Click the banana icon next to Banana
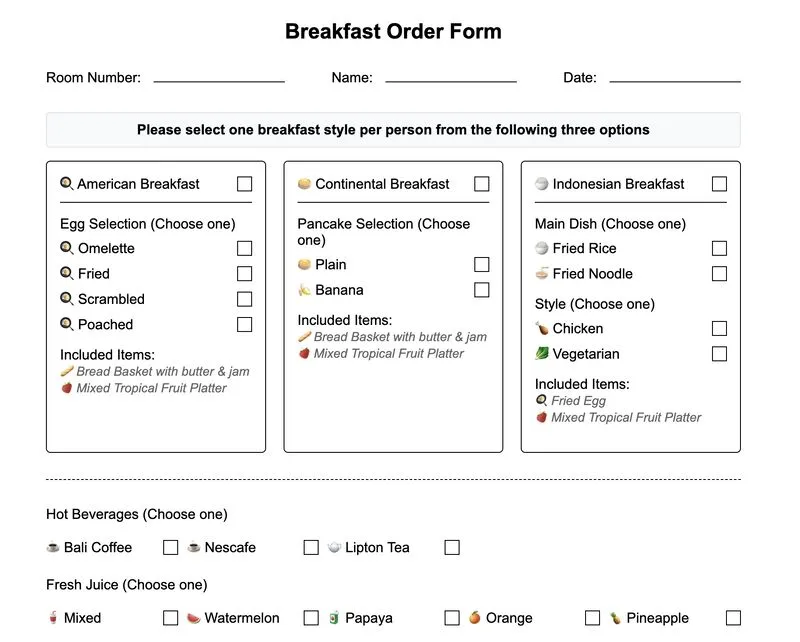Screen dimensions: 800x642 [304, 290]
